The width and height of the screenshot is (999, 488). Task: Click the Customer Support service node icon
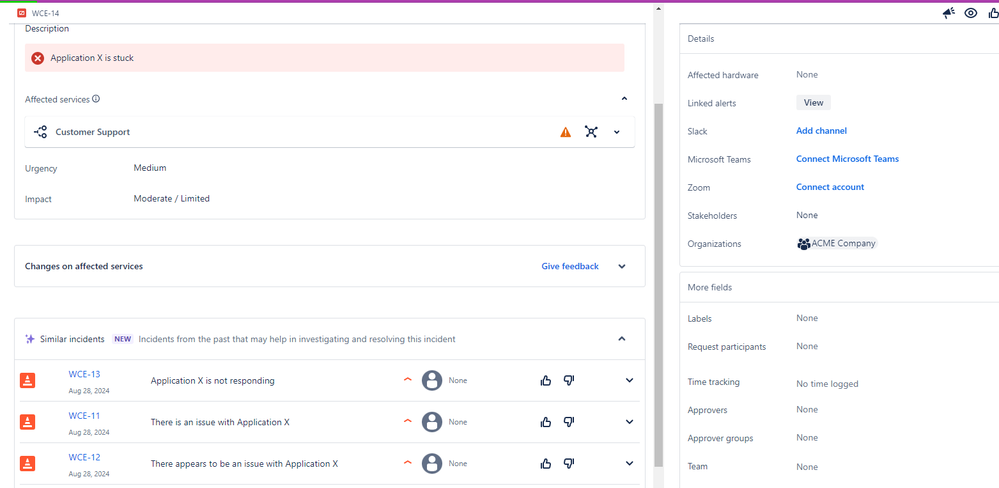(x=40, y=132)
